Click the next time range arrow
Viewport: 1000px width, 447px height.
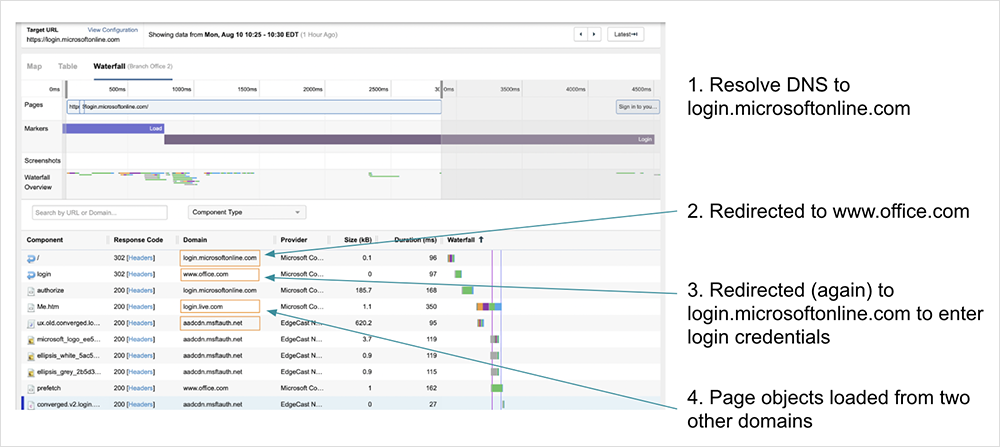click(594, 34)
